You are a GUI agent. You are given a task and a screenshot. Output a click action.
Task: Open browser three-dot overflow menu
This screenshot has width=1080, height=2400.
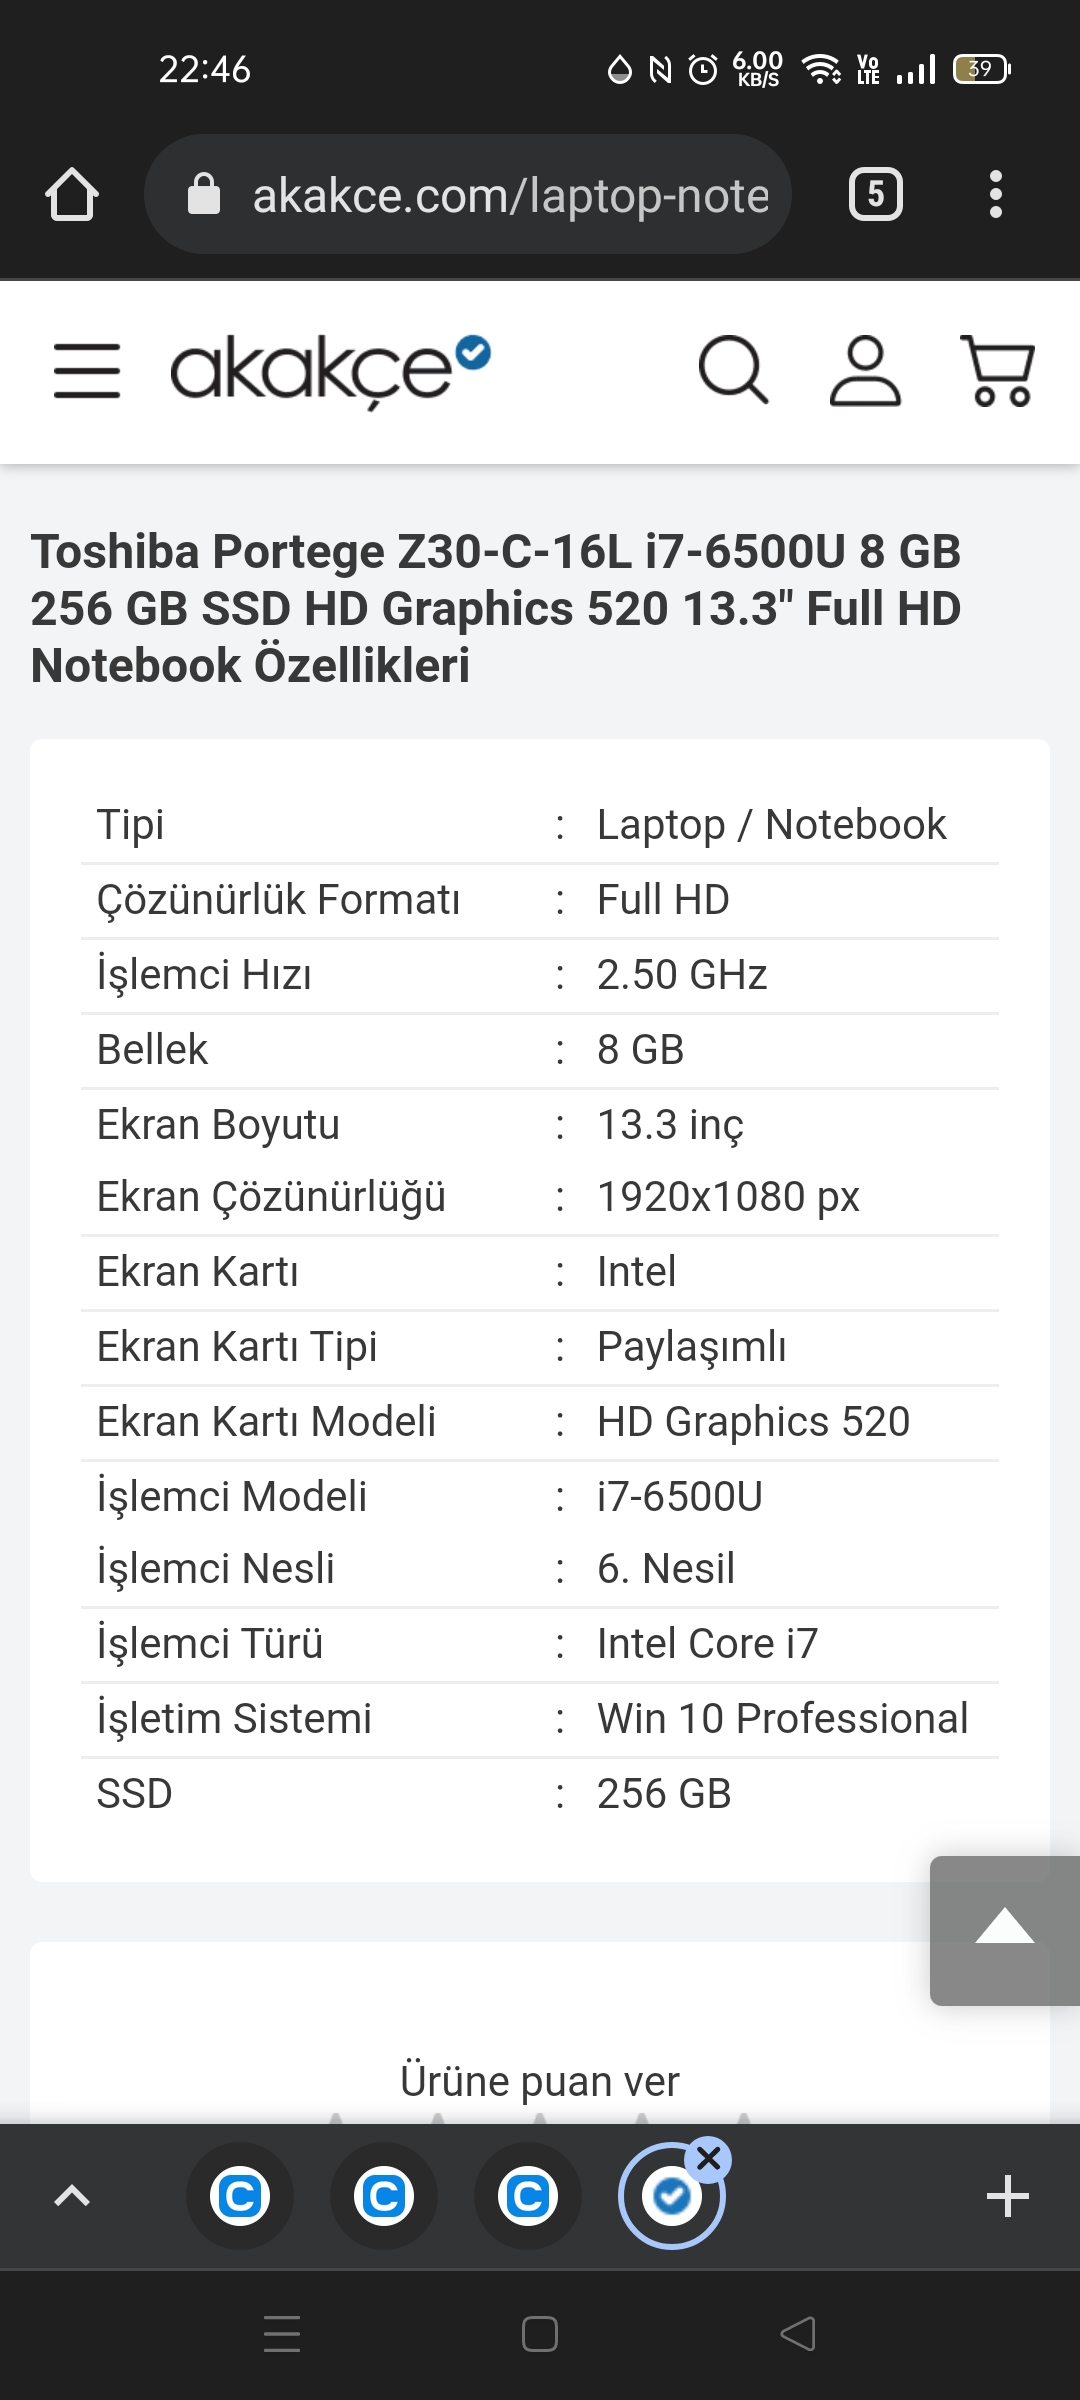[995, 194]
